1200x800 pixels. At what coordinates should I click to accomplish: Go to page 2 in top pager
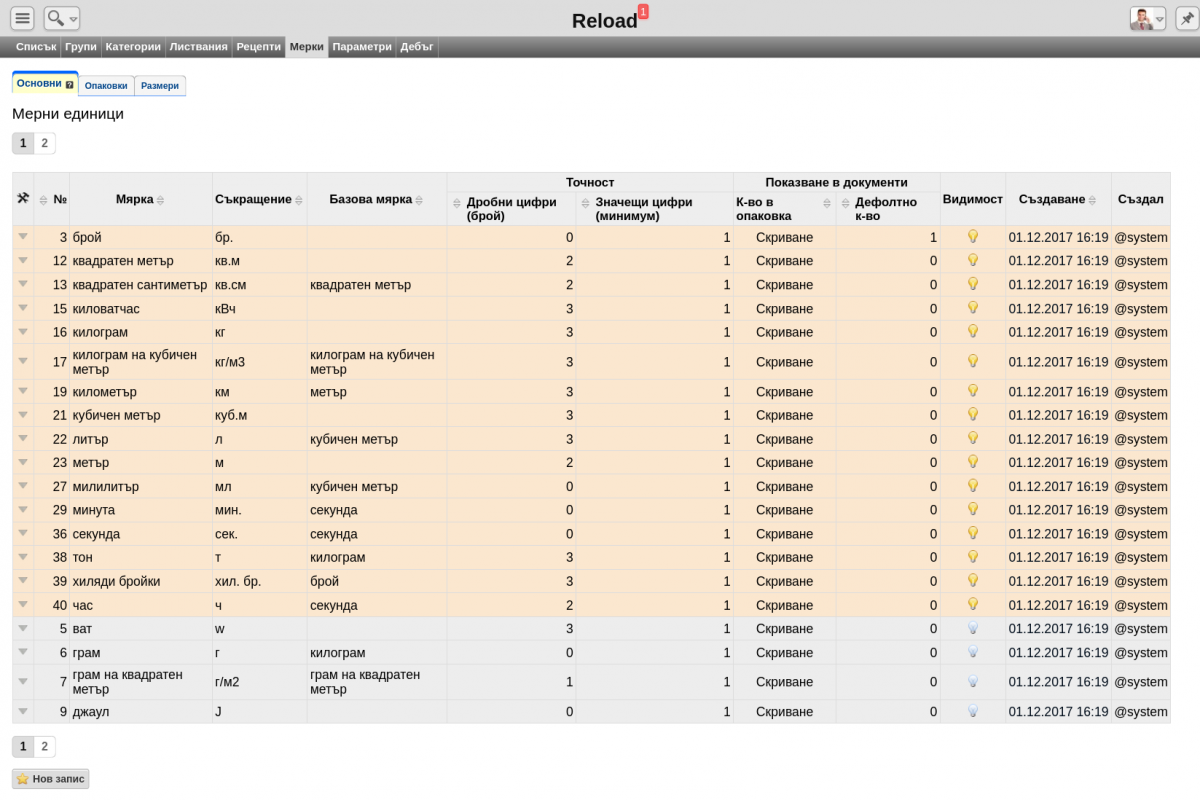click(x=44, y=143)
